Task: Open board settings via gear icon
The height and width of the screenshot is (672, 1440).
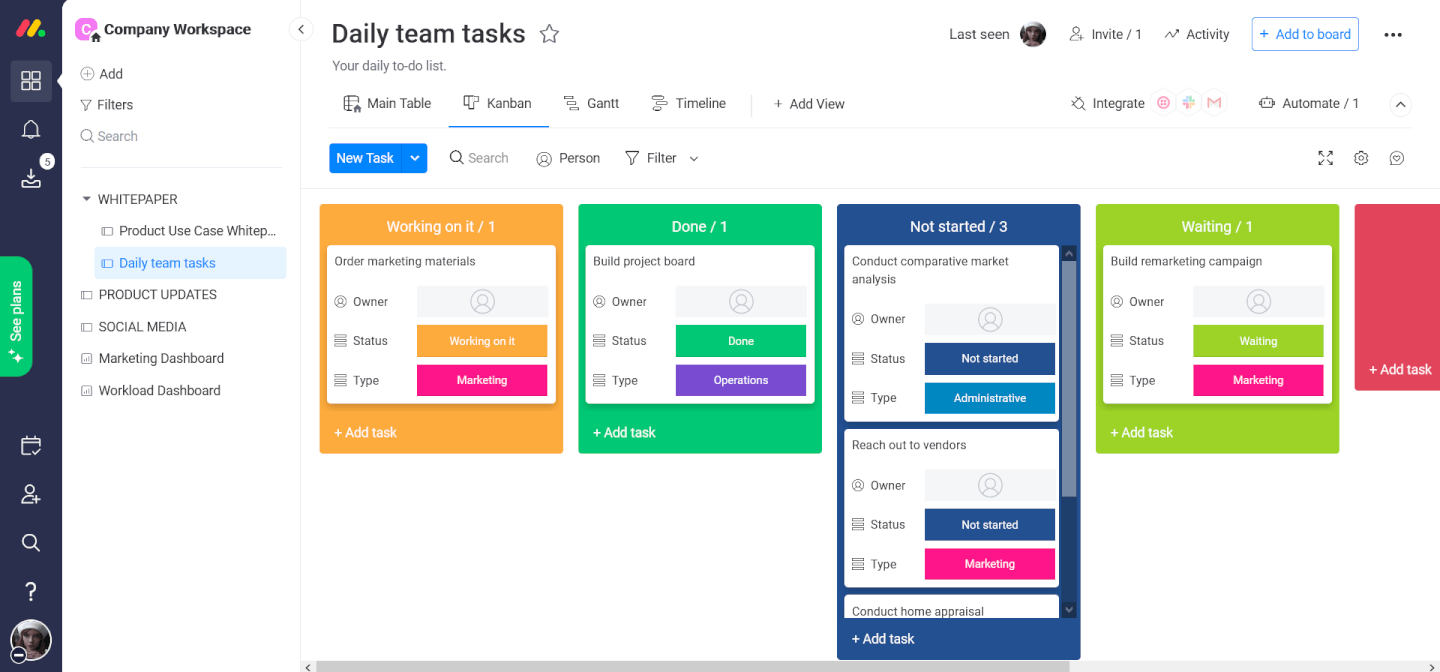Action: pos(1361,157)
